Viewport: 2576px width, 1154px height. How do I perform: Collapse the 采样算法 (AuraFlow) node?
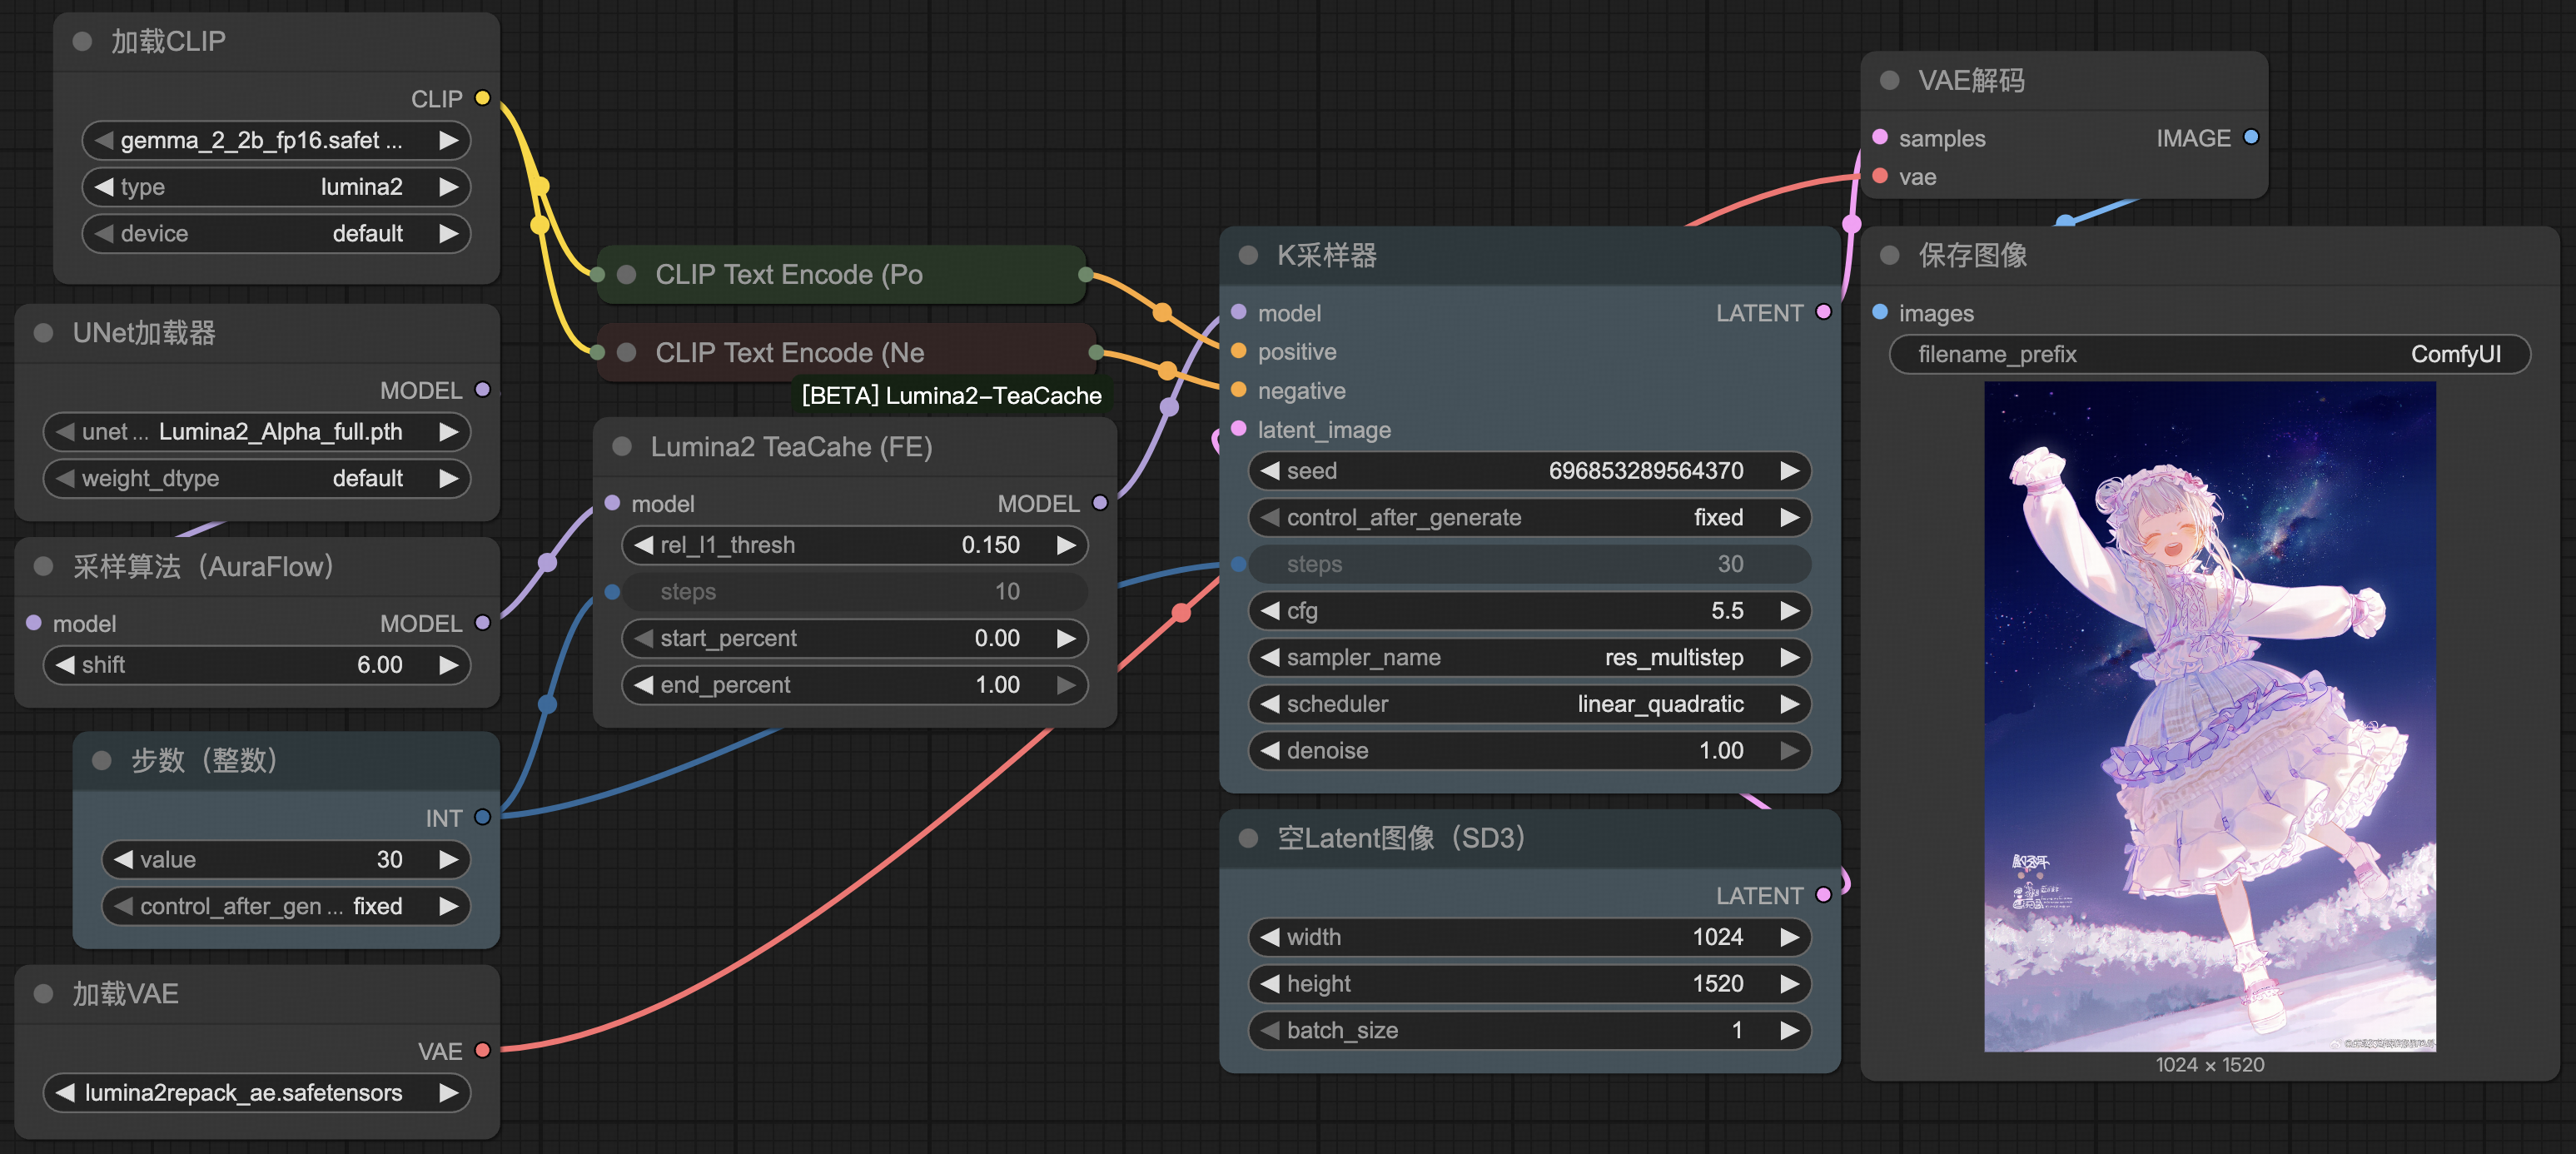tap(44, 566)
